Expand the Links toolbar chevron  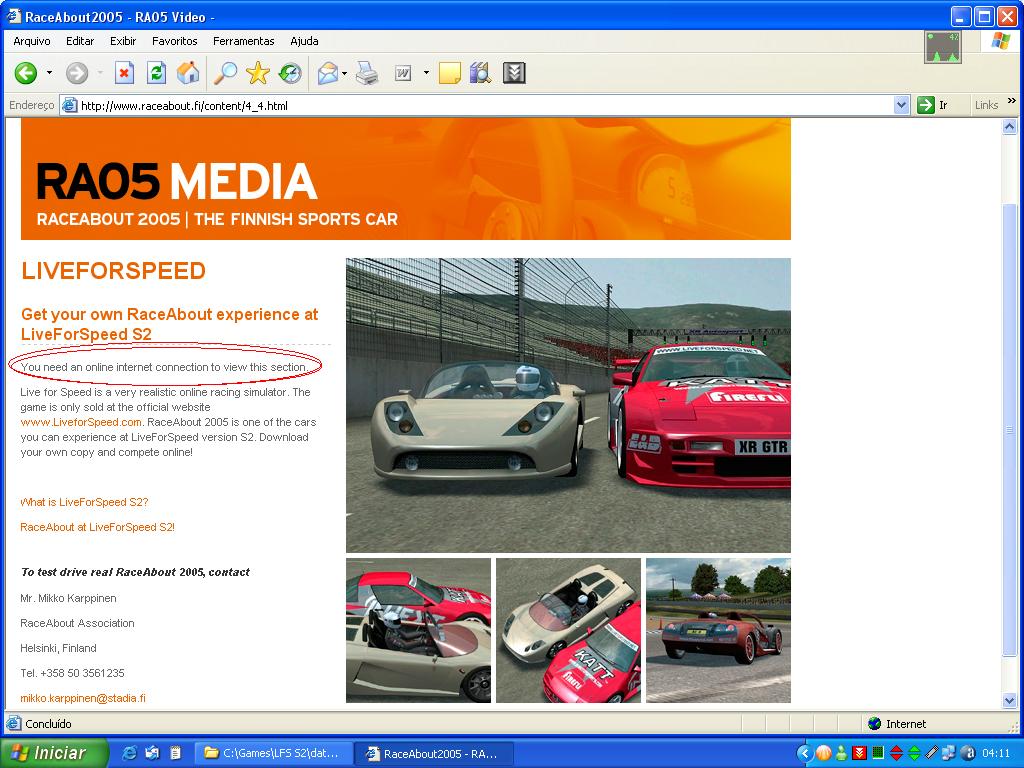1012,101
